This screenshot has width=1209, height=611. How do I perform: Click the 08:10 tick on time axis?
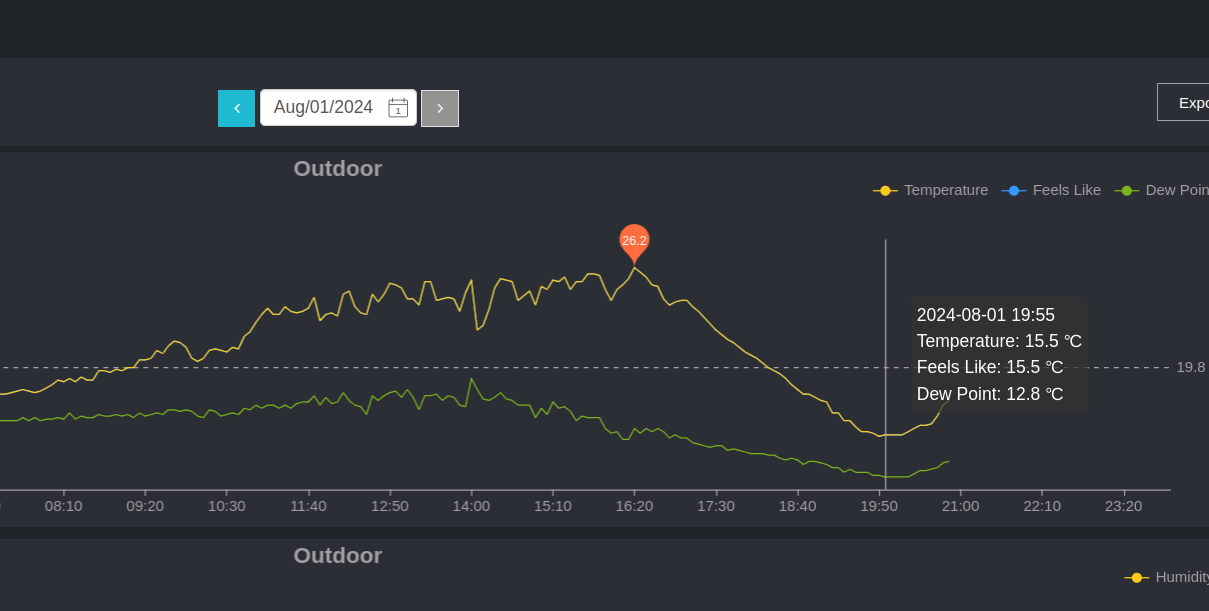coord(64,506)
